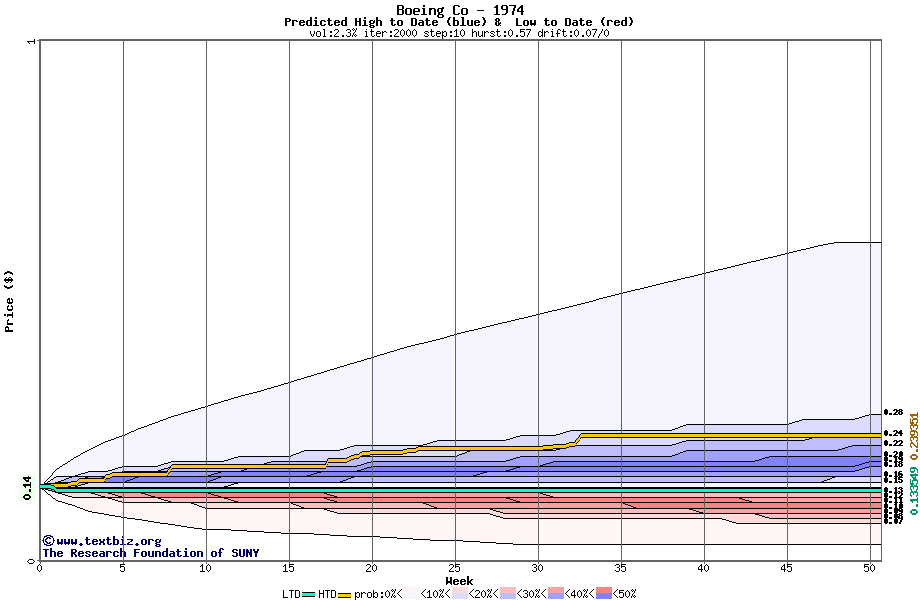This screenshot has height=600, width=920.
Task: Click the '0.14' starting price label
Action: click(x=28, y=488)
